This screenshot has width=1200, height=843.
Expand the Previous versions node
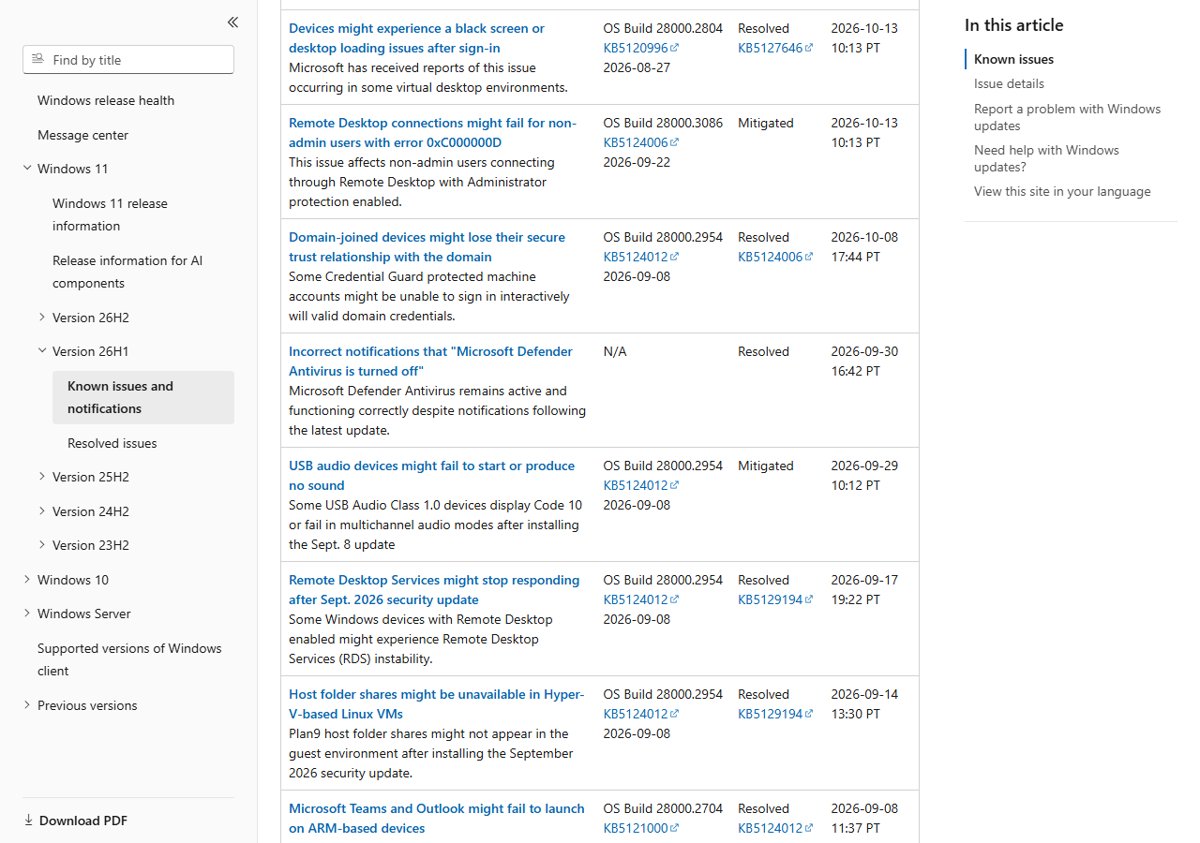27,705
